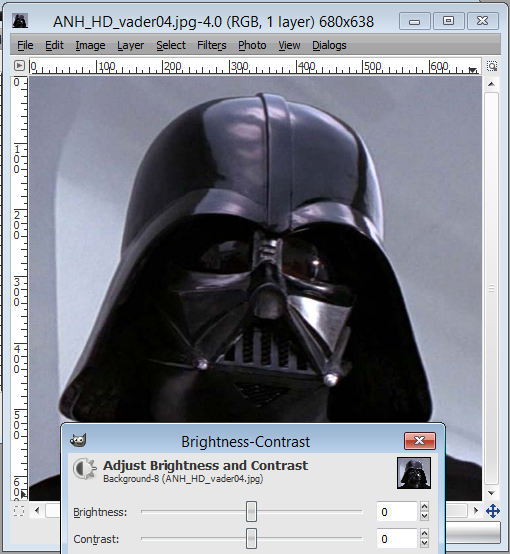Image resolution: width=510 pixels, height=554 pixels.
Task: Toggle the Quick Mask icon at bottom left
Action: 19,511
